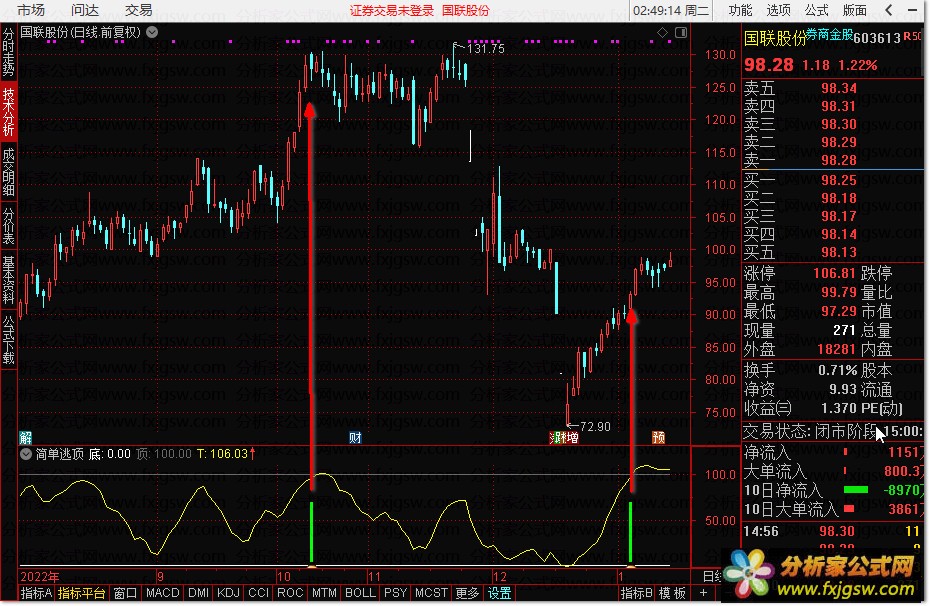Switch indicator to KDJ
The width and height of the screenshot is (931, 606).
tap(228, 593)
